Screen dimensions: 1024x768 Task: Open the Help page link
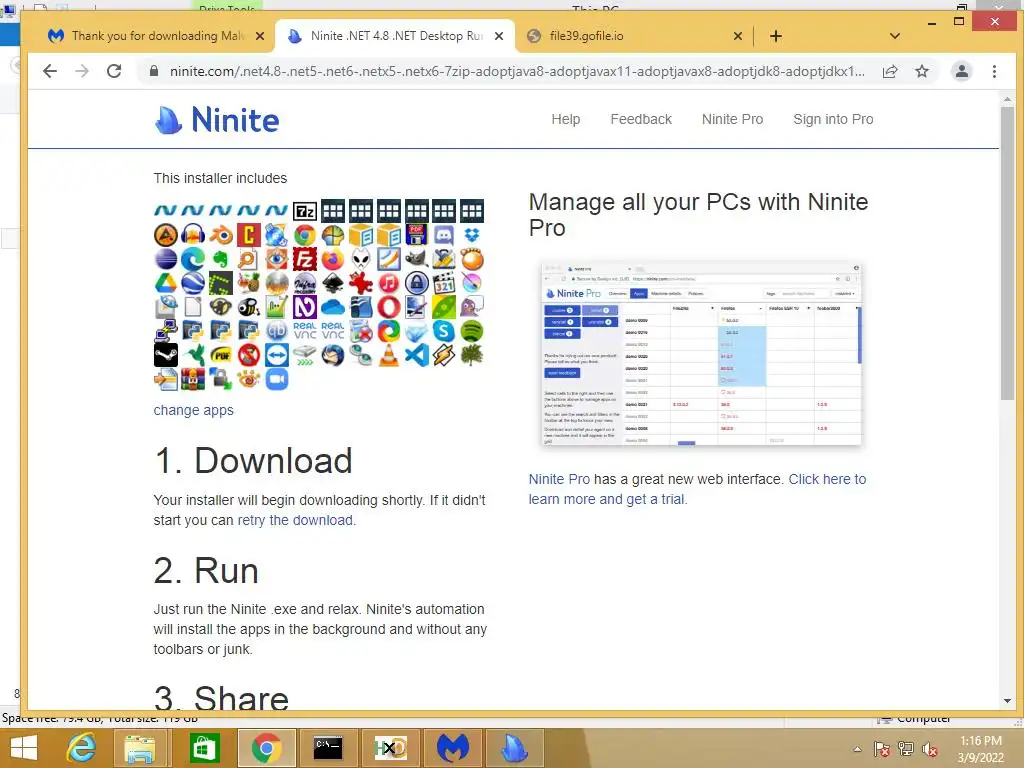(x=566, y=120)
